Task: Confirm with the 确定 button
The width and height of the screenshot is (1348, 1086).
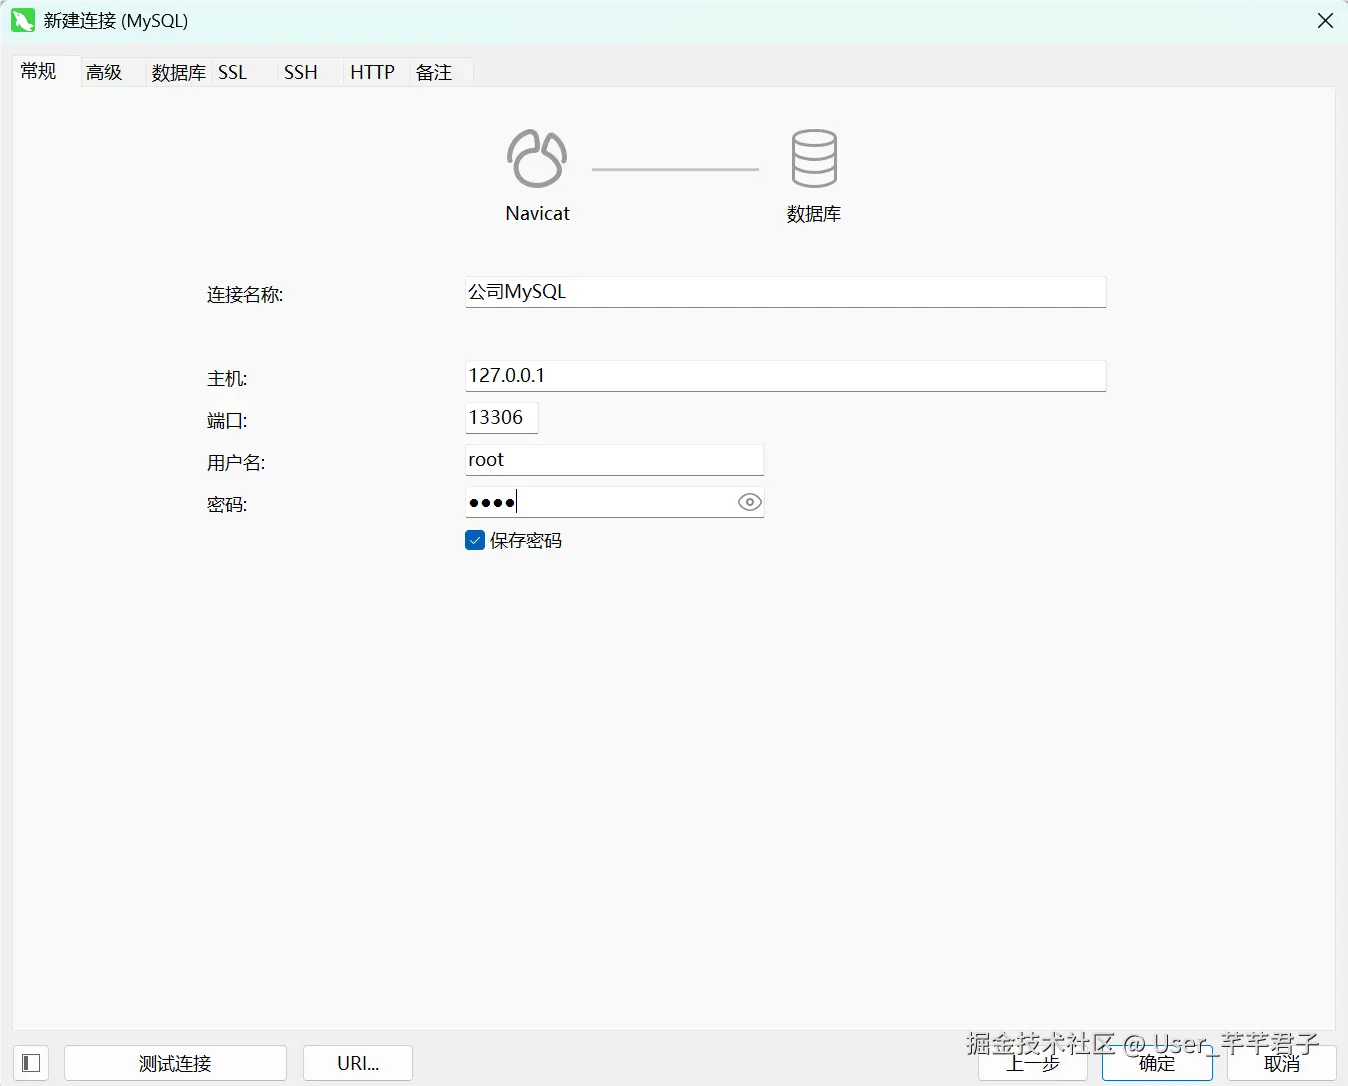Action: point(1157,1063)
